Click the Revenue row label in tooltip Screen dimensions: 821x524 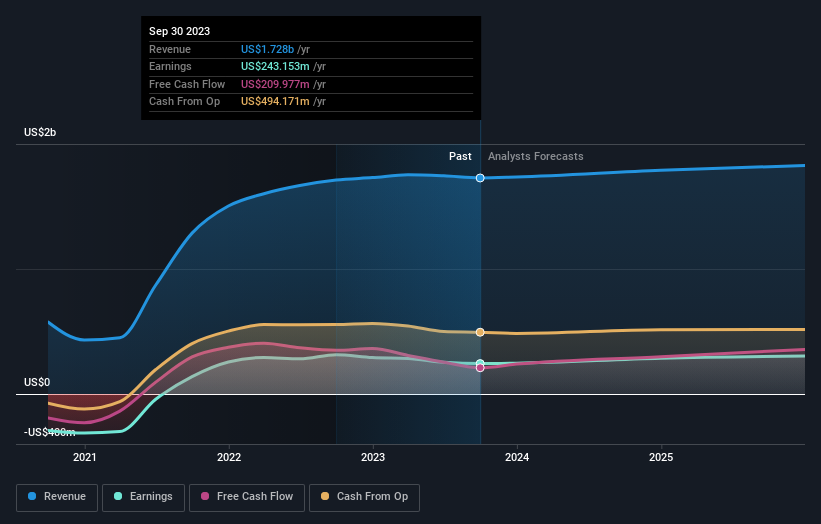(x=170, y=49)
